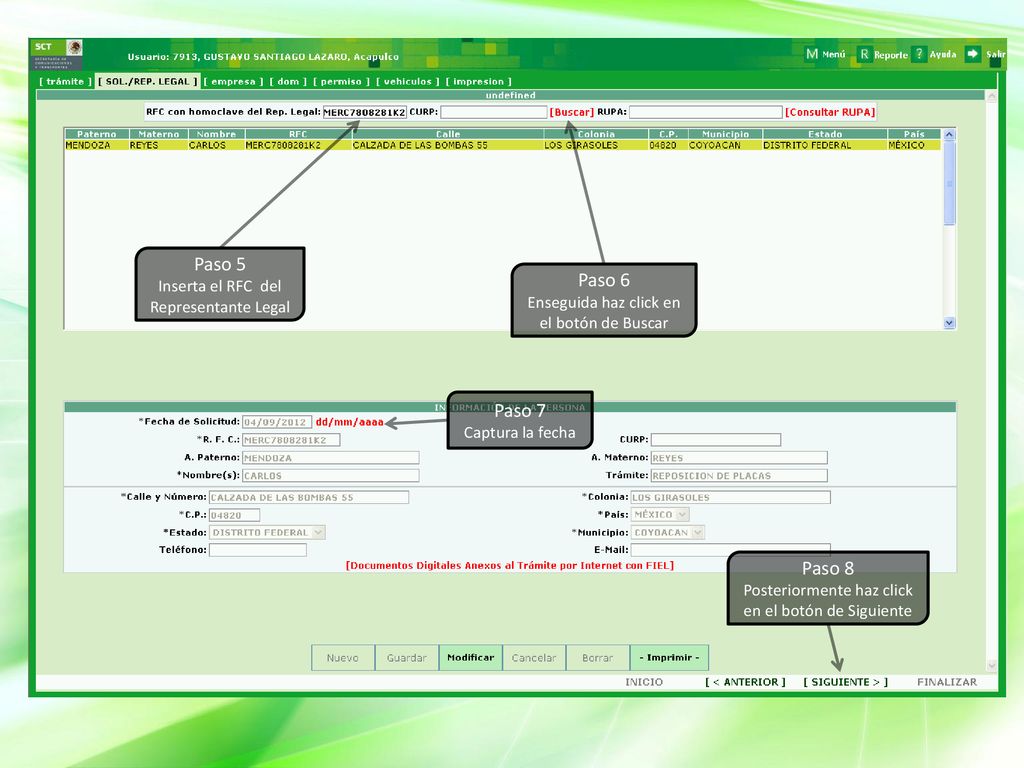Click the A. Paterno field

point(330,458)
